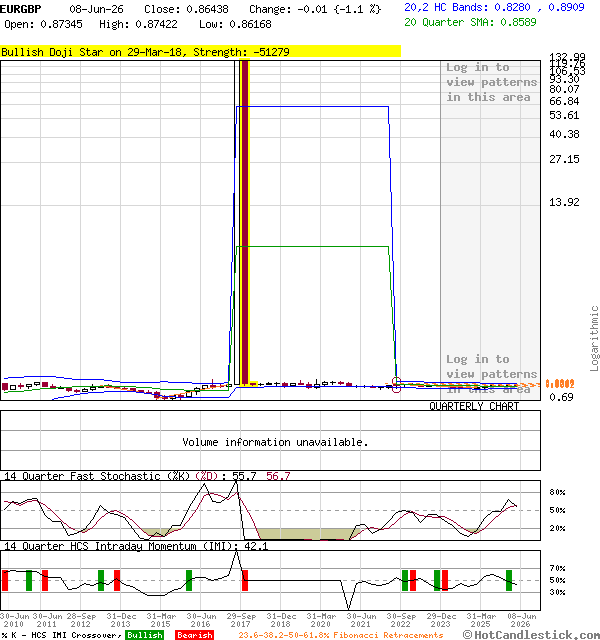Click the top 'Log in to view patterns' text

[491, 82]
